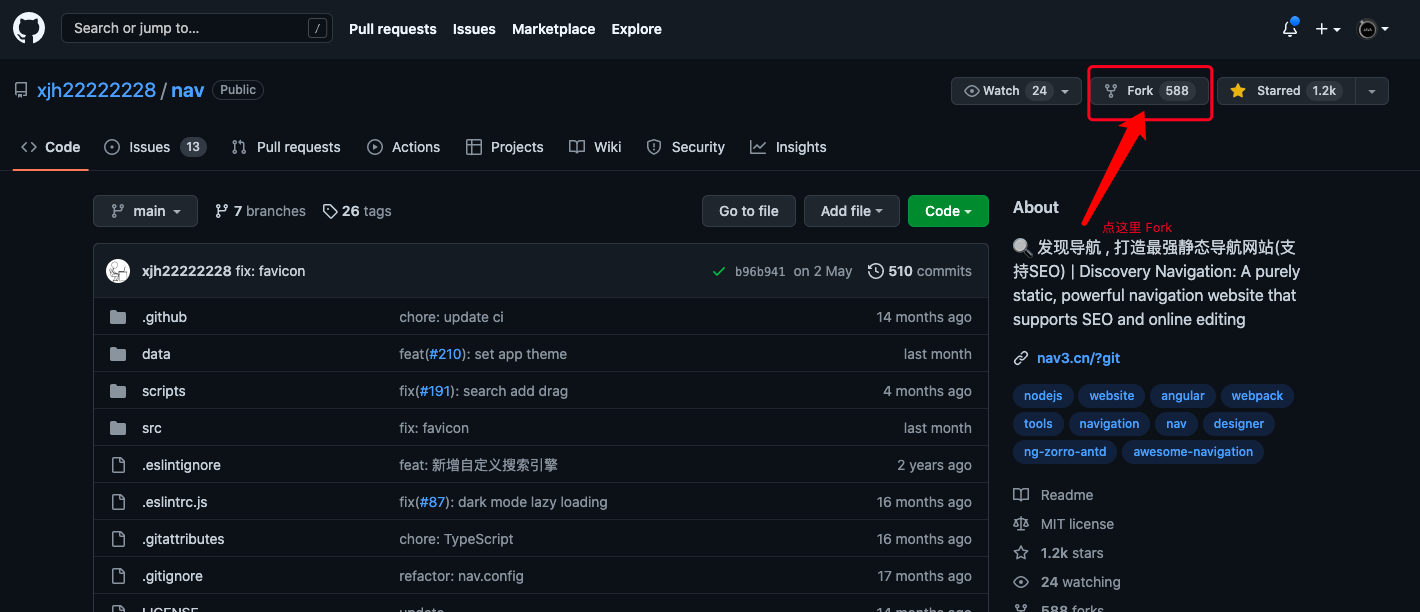This screenshot has width=1420, height=612.
Task: Open the Insights tab
Action: tap(789, 147)
